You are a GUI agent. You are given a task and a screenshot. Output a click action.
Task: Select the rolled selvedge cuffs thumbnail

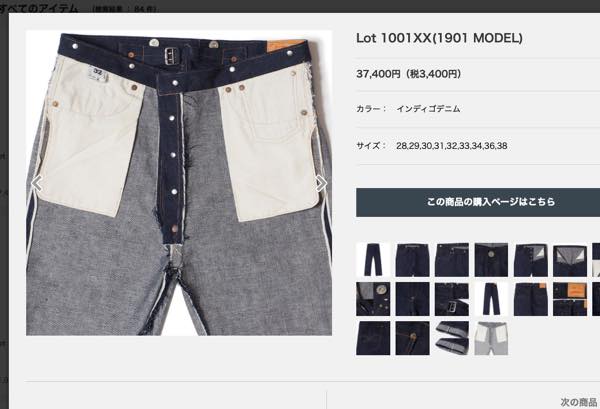452,338
